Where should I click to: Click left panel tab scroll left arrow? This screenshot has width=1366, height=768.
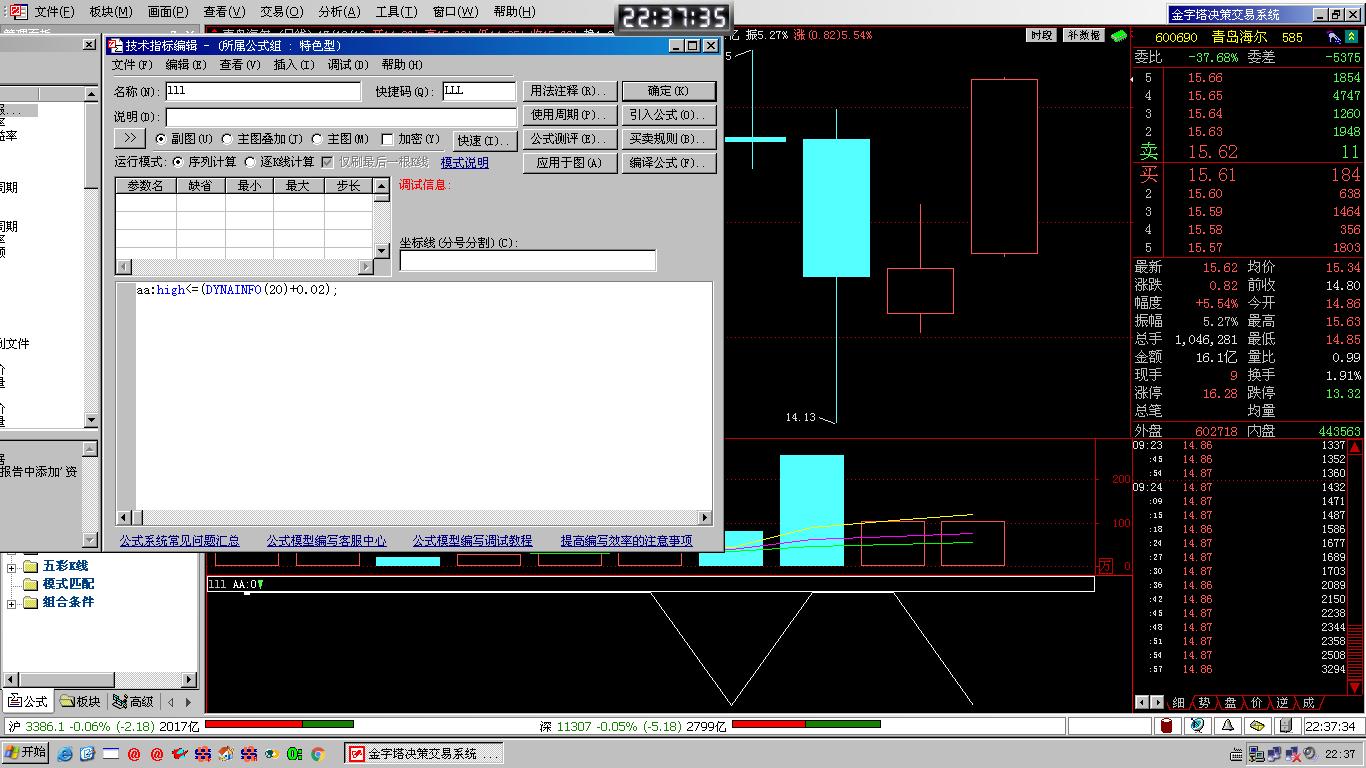tap(171, 702)
